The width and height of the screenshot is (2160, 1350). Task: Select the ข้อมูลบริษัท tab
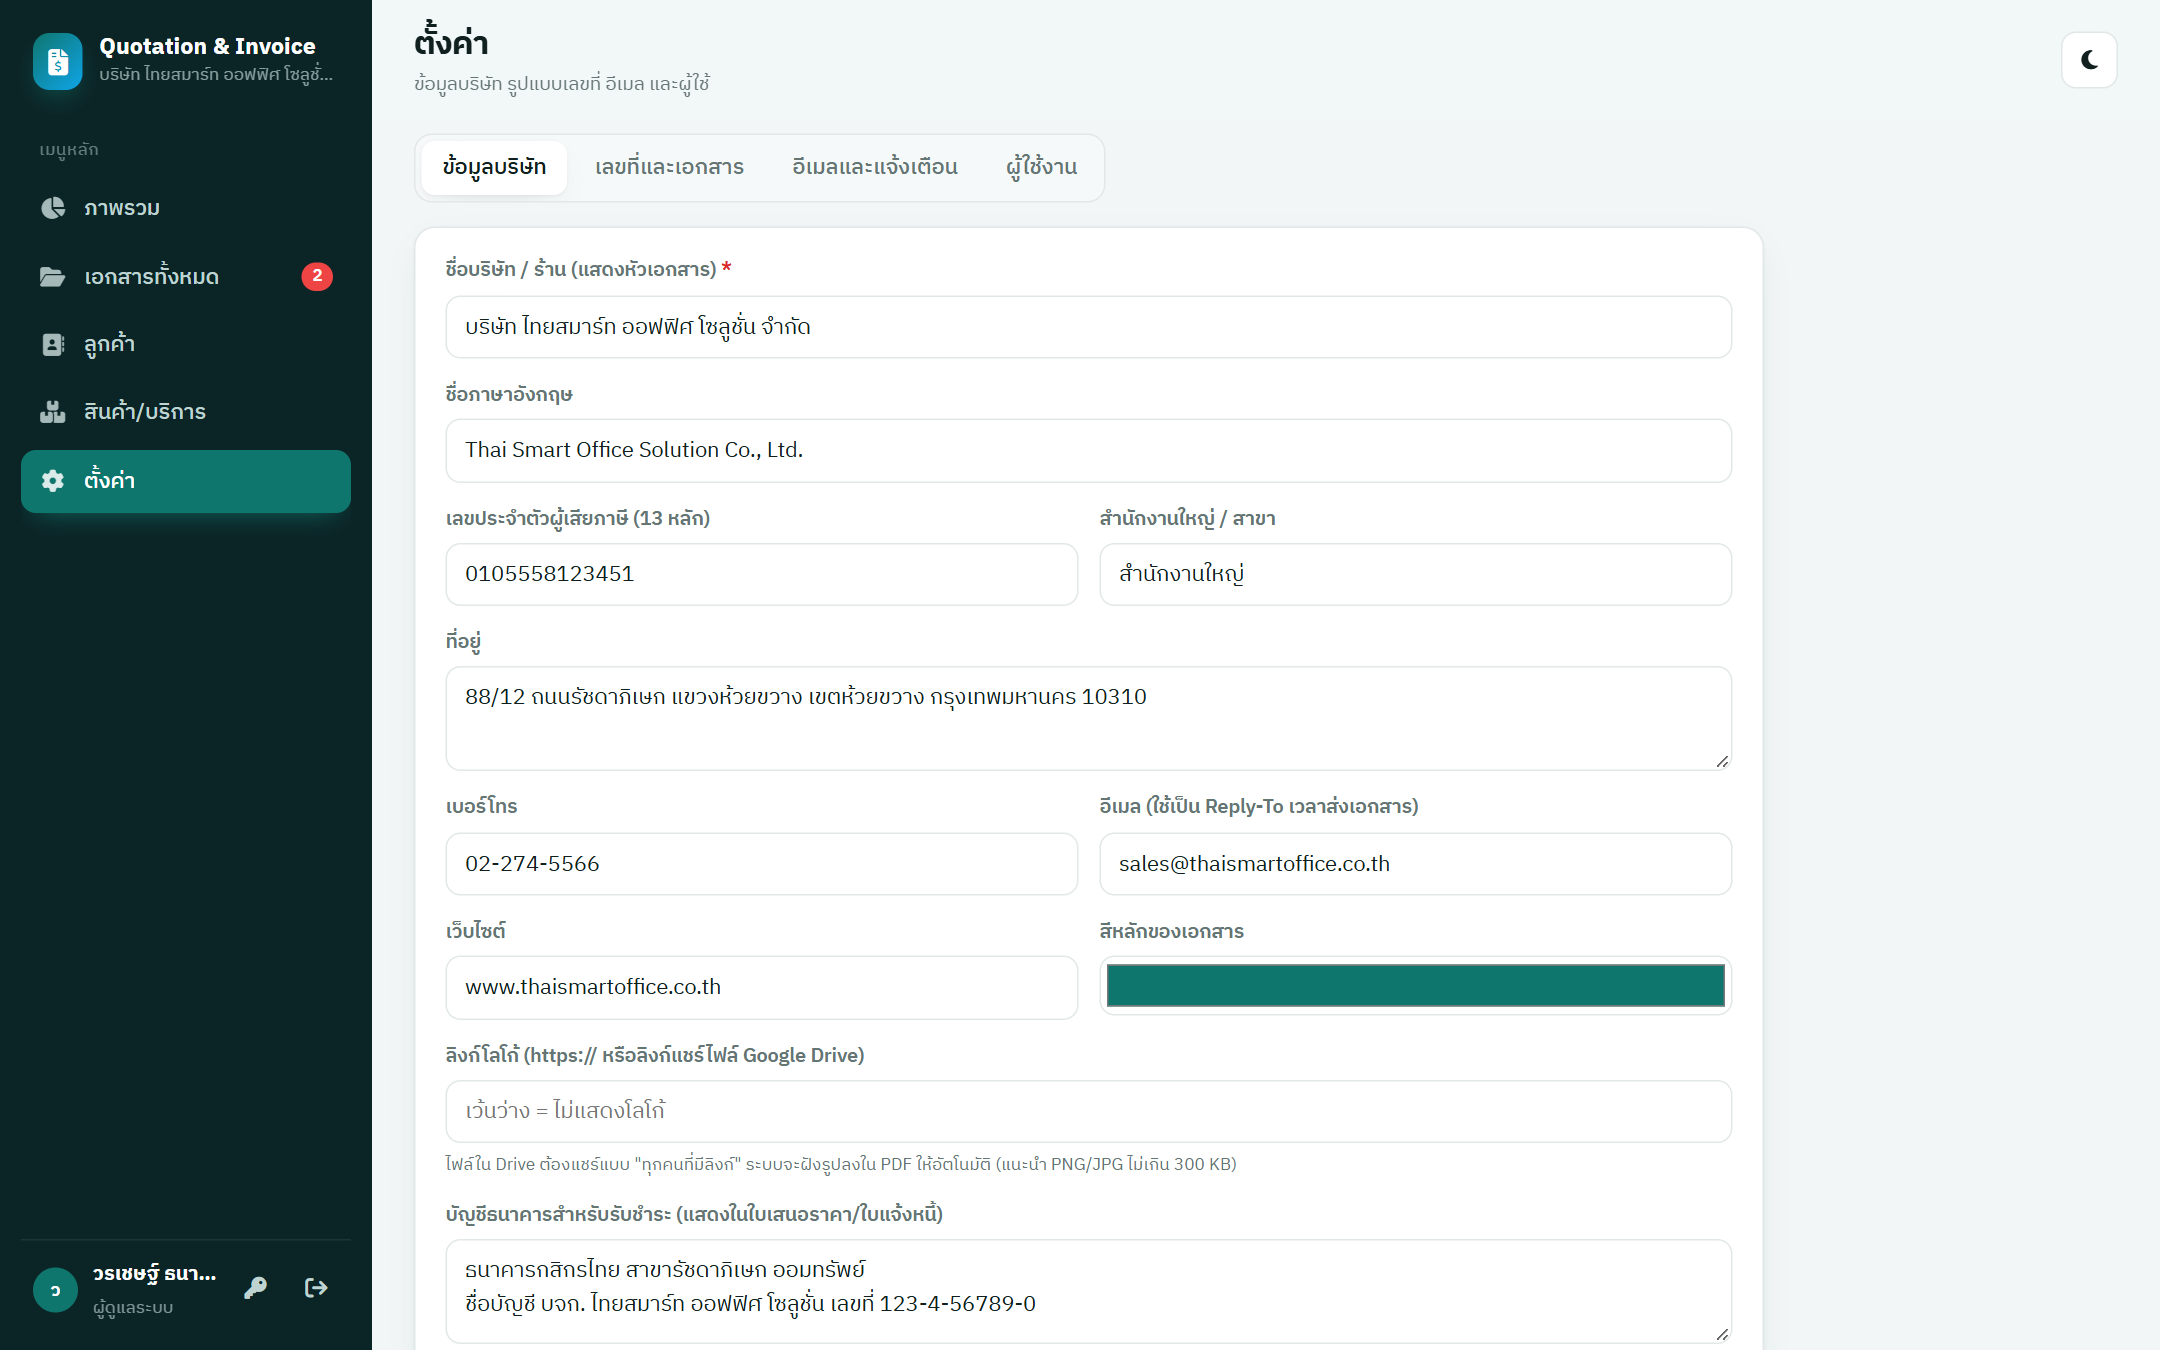(494, 167)
